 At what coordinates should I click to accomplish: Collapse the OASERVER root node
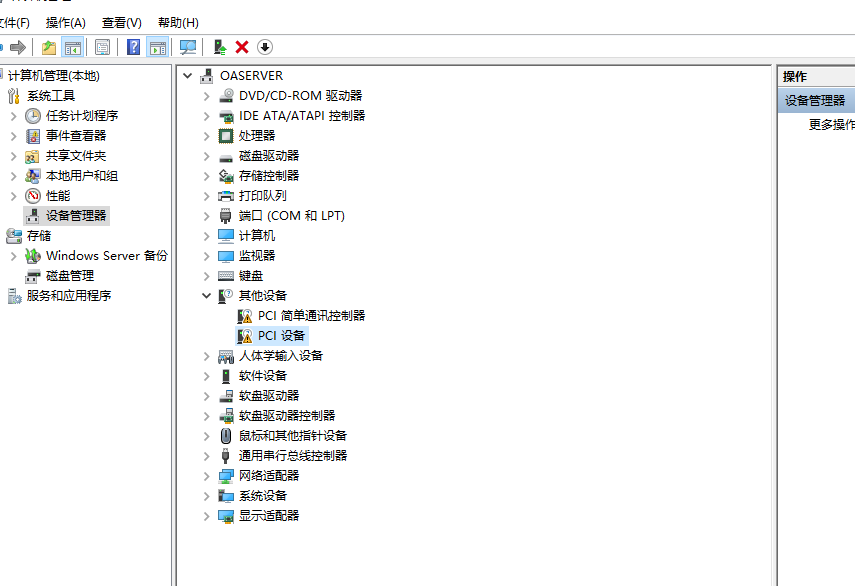188,76
